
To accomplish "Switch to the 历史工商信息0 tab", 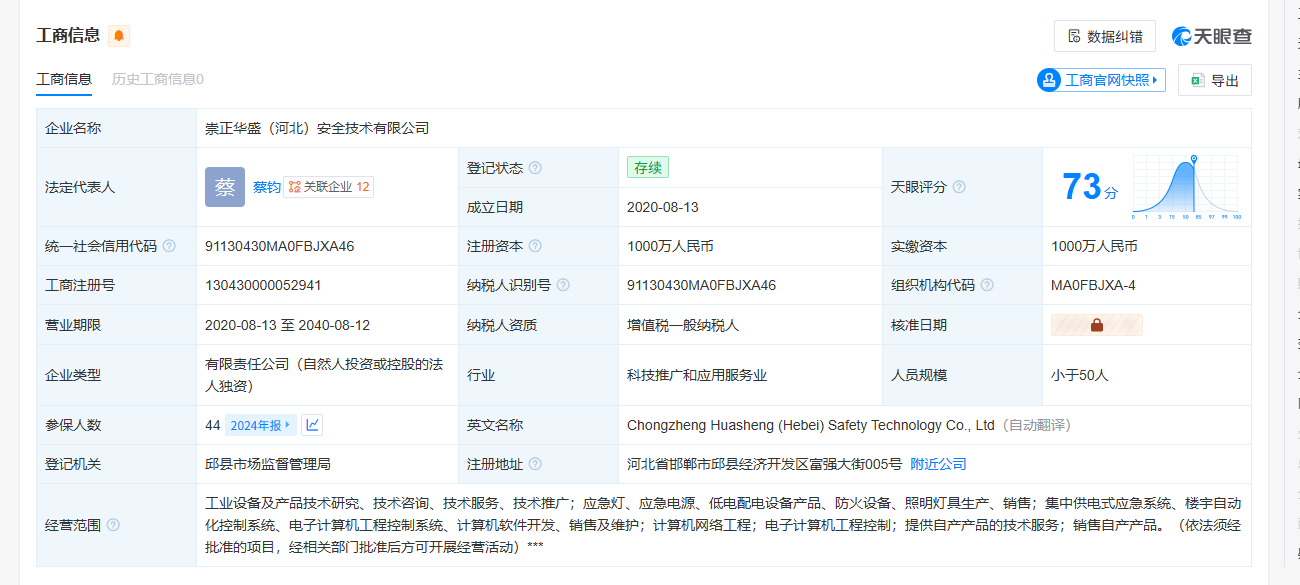I will 158,79.
